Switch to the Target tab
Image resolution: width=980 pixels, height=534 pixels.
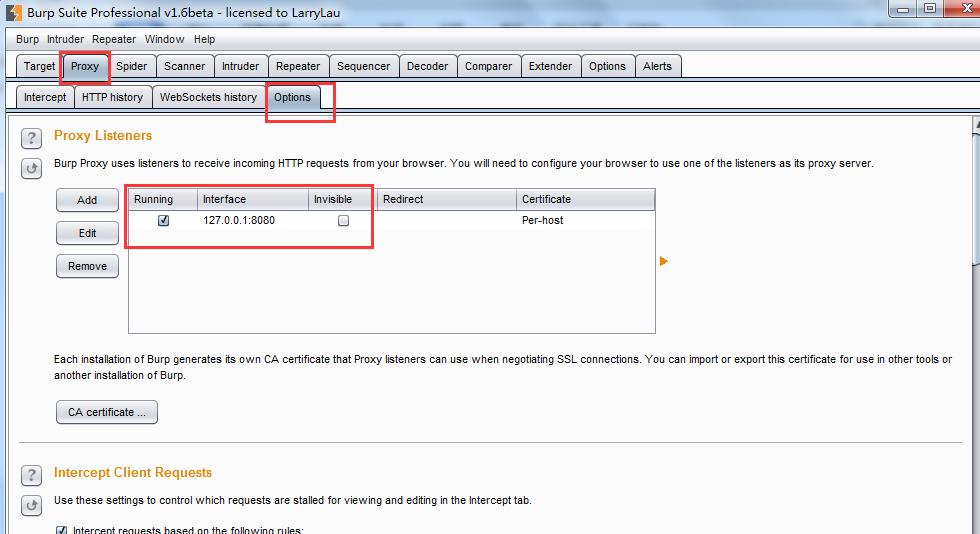[x=39, y=66]
